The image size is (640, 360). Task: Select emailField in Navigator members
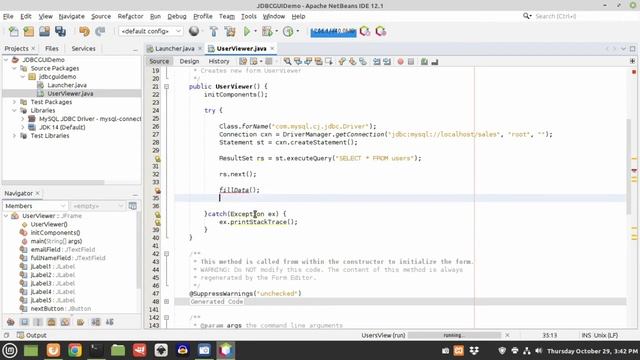pos(62,249)
